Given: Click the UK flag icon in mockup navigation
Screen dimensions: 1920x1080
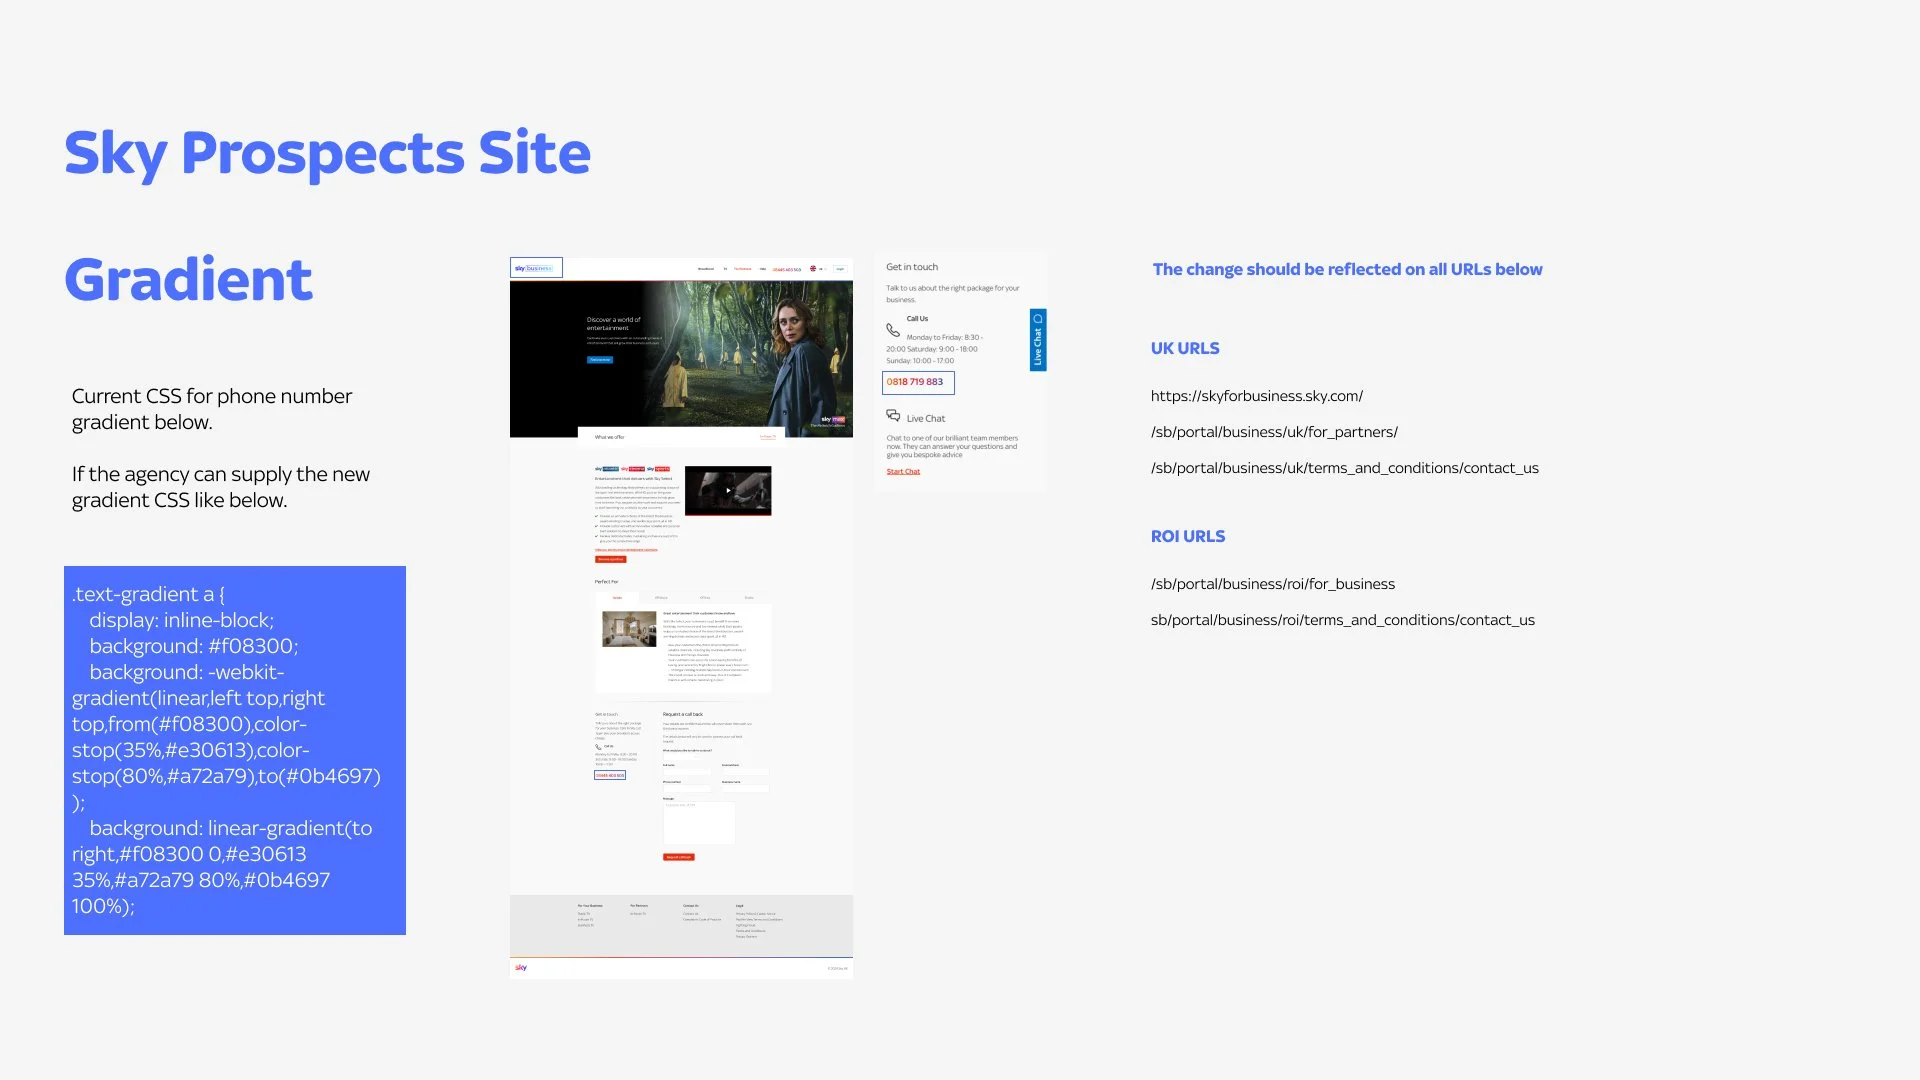Looking at the screenshot, I should [813, 269].
